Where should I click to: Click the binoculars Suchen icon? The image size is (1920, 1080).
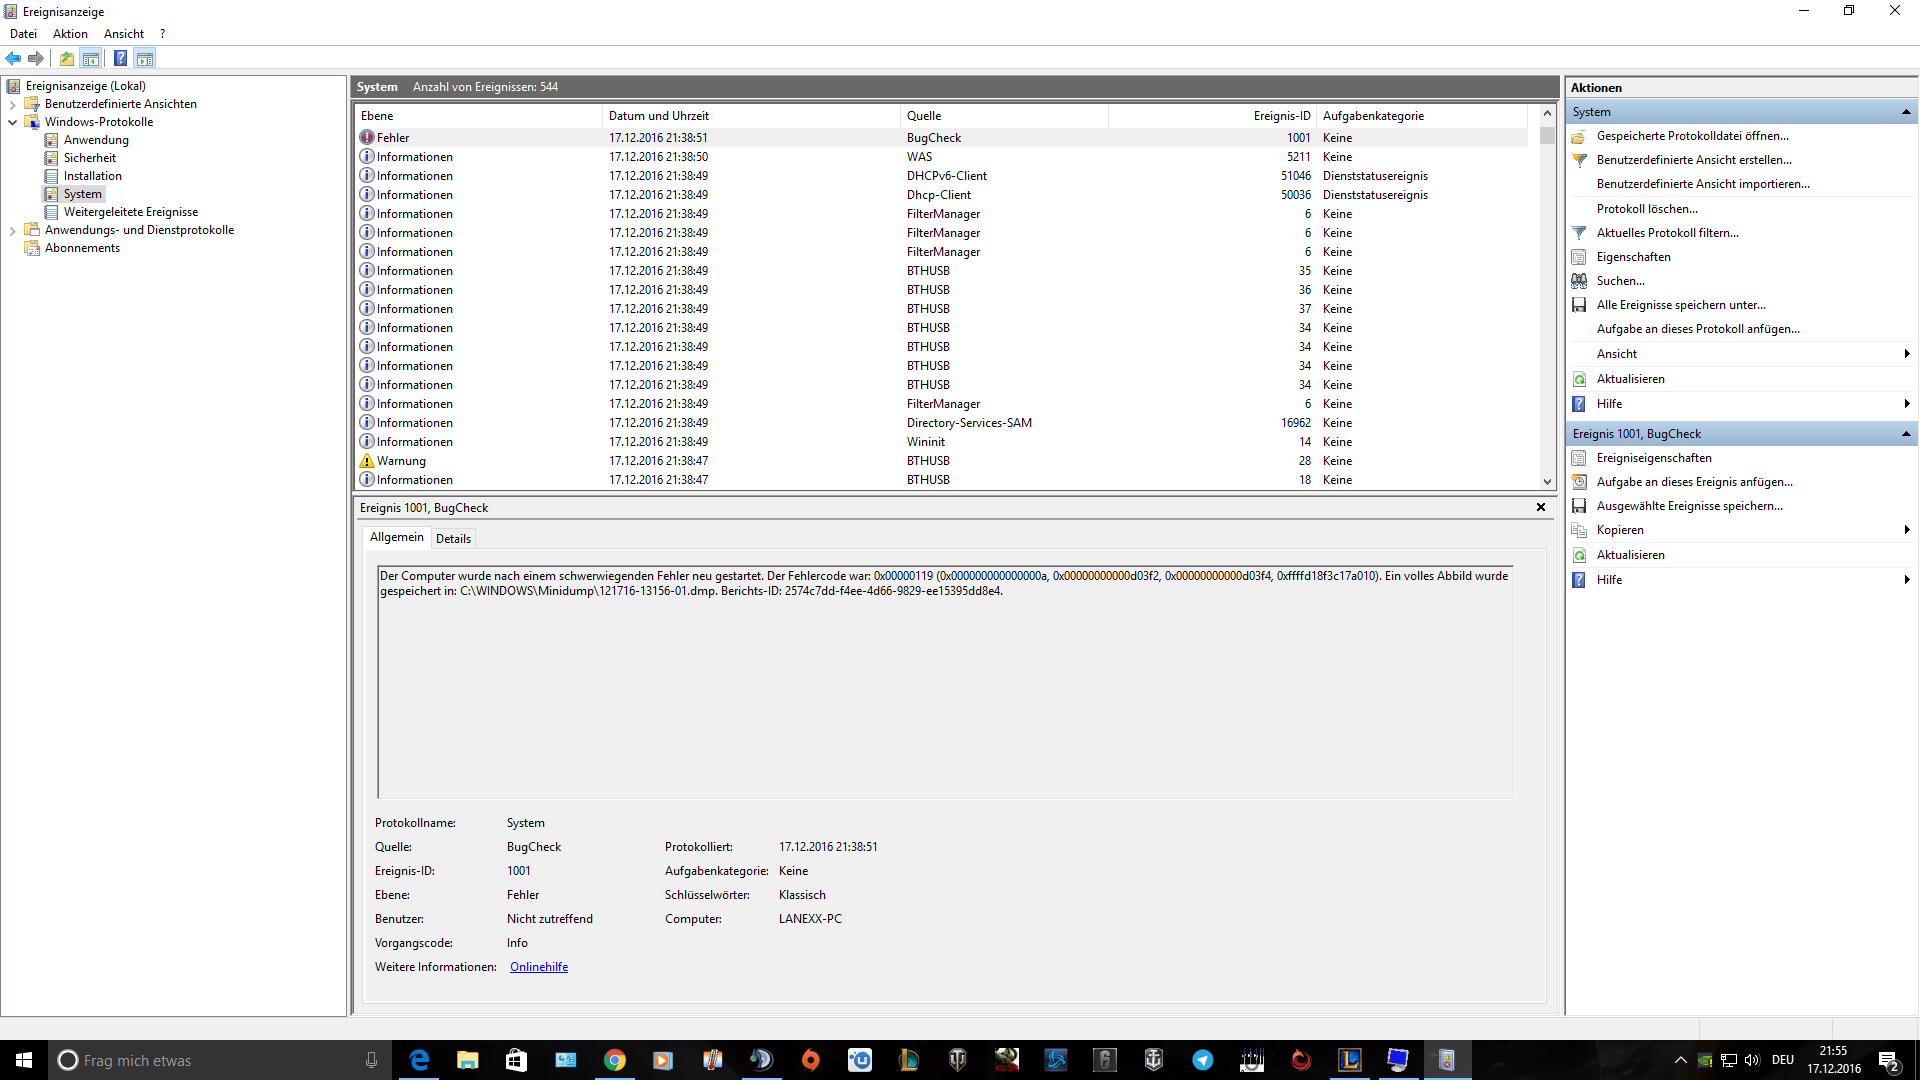pos(1579,281)
